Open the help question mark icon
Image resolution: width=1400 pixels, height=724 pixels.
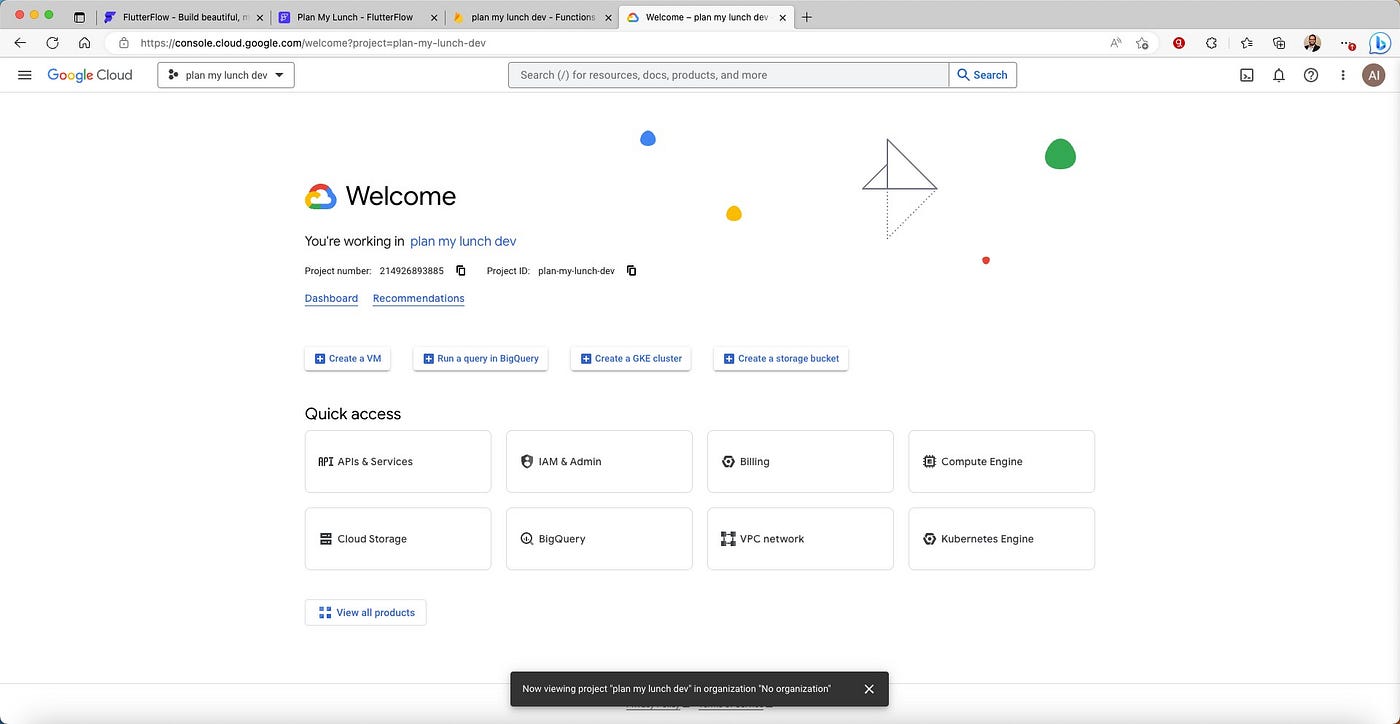click(1311, 75)
